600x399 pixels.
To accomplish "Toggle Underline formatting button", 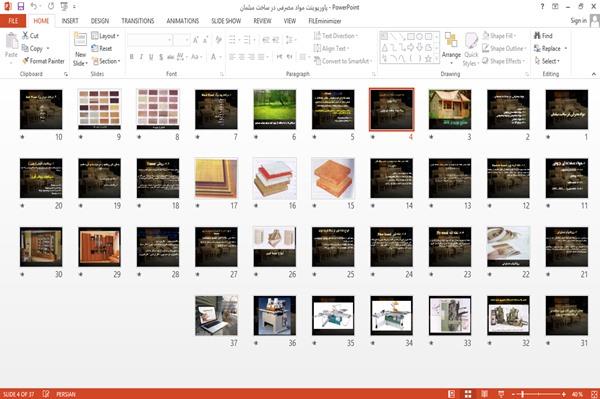I will point(151,57).
